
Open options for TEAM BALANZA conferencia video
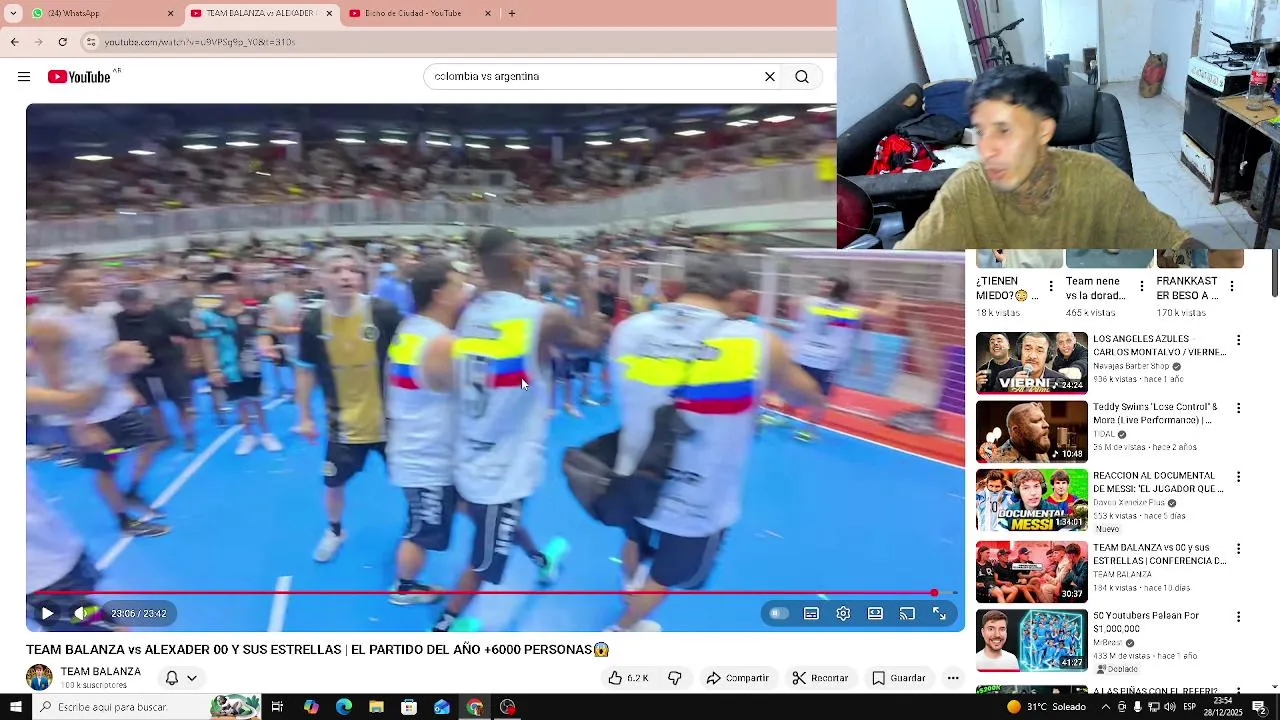tap(1238, 549)
